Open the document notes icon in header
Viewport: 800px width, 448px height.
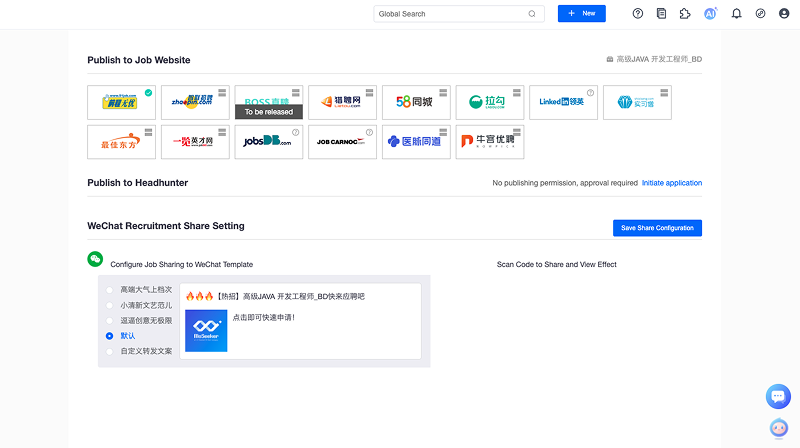tap(661, 14)
